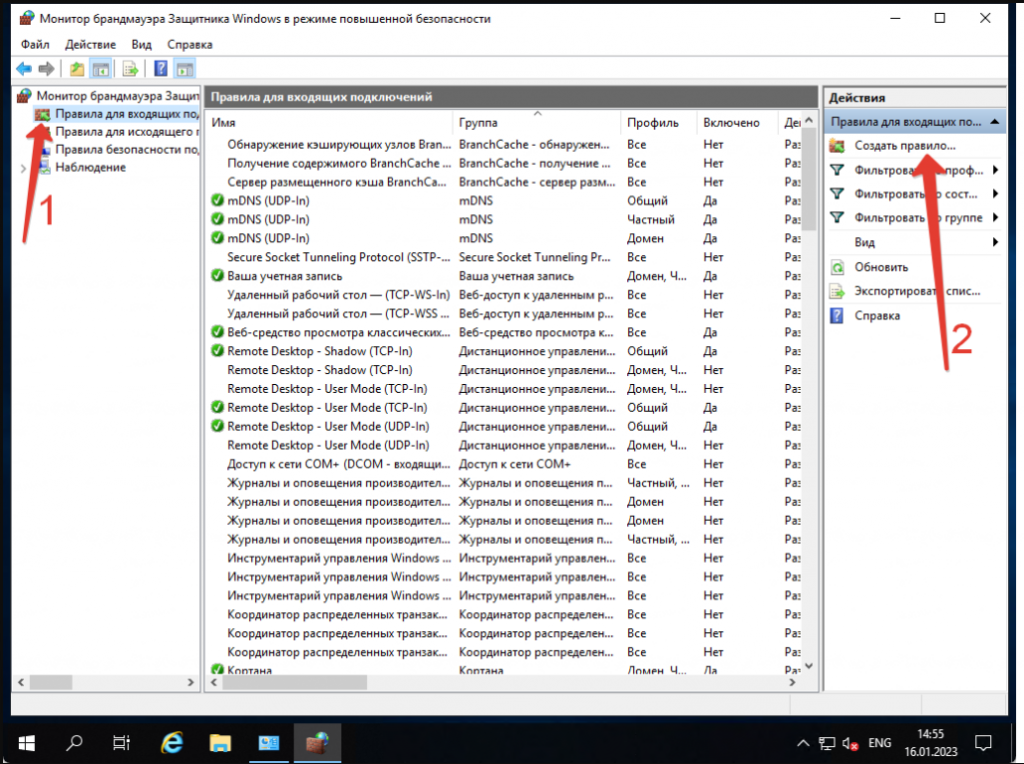Toggle the action pane toolbar icon

pos(185,69)
